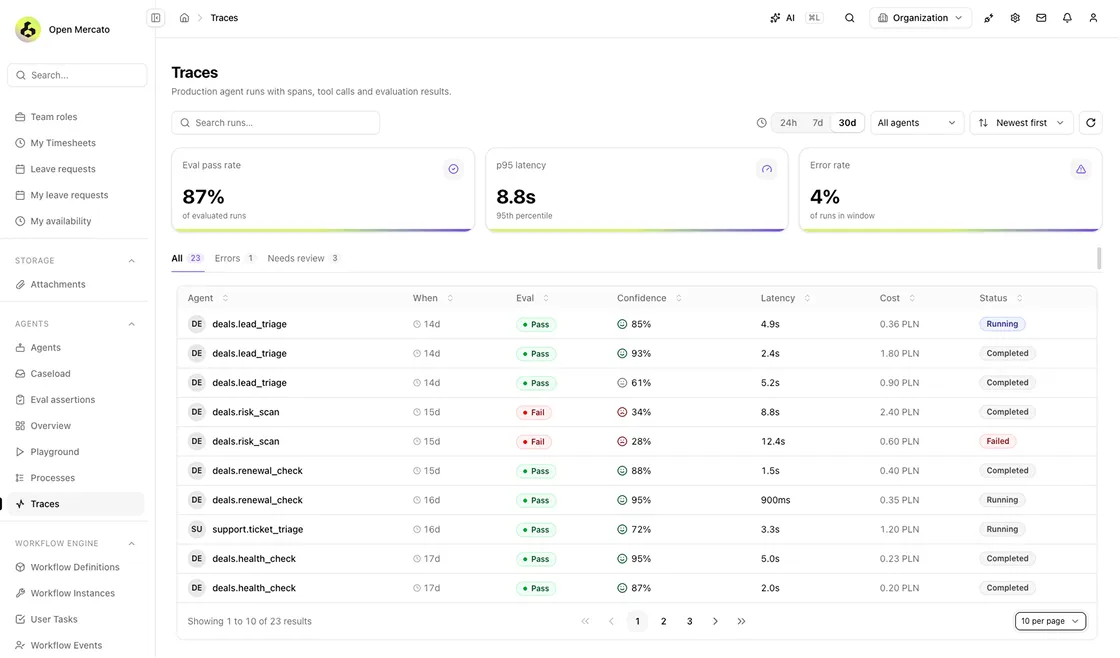This screenshot has height=658, width=1120.
Task: Open the notifications bell icon
Action: (1067, 18)
